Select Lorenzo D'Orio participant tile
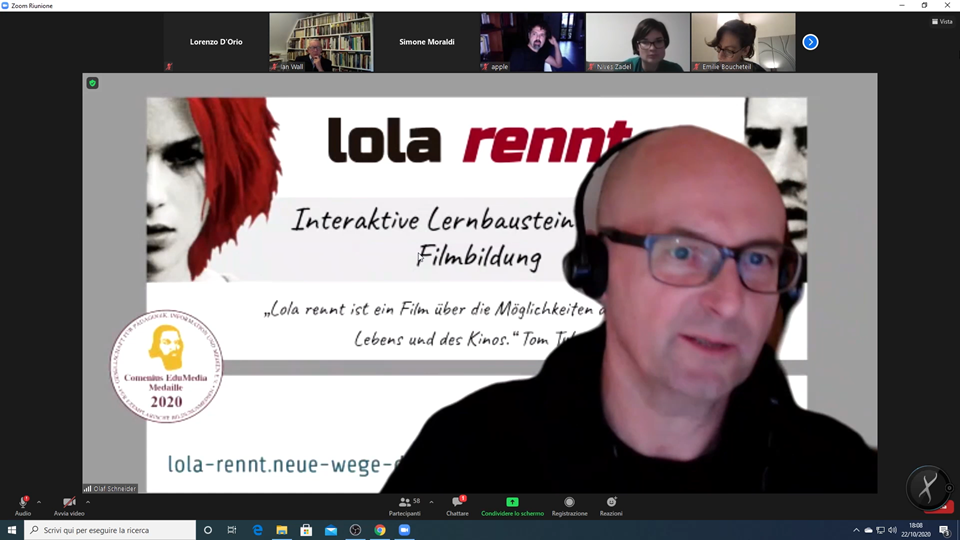The image size is (960, 540). [216, 42]
